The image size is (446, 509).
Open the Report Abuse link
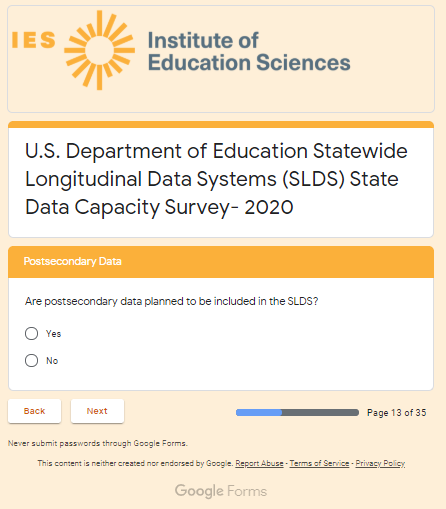coord(259,463)
